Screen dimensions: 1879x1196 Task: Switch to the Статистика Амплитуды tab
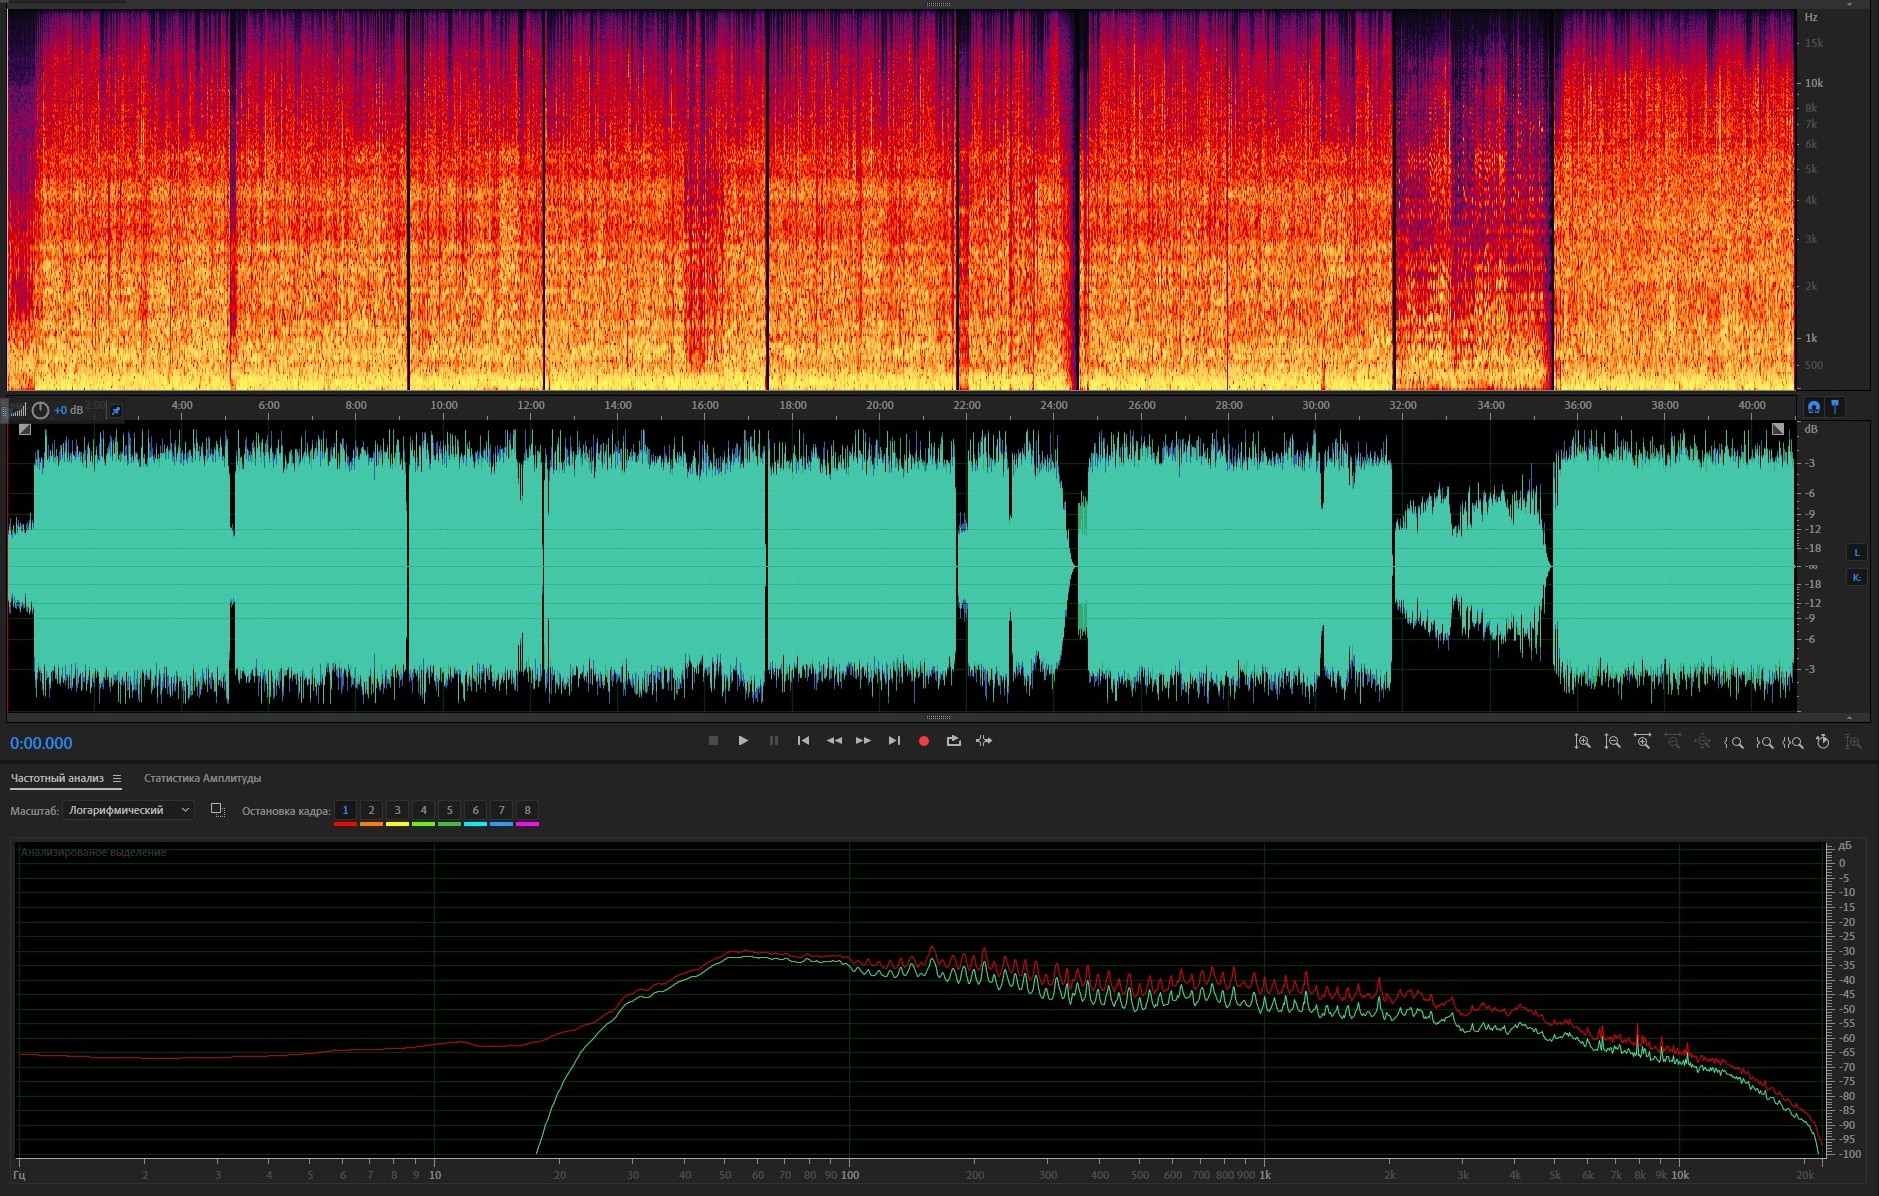(202, 778)
